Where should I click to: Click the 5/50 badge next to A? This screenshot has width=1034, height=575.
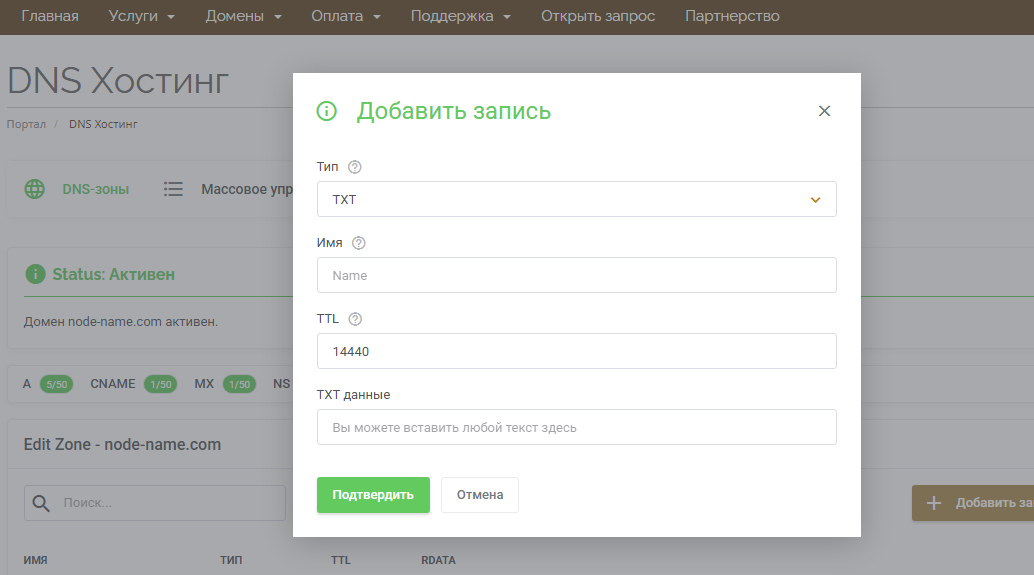[x=57, y=384]
